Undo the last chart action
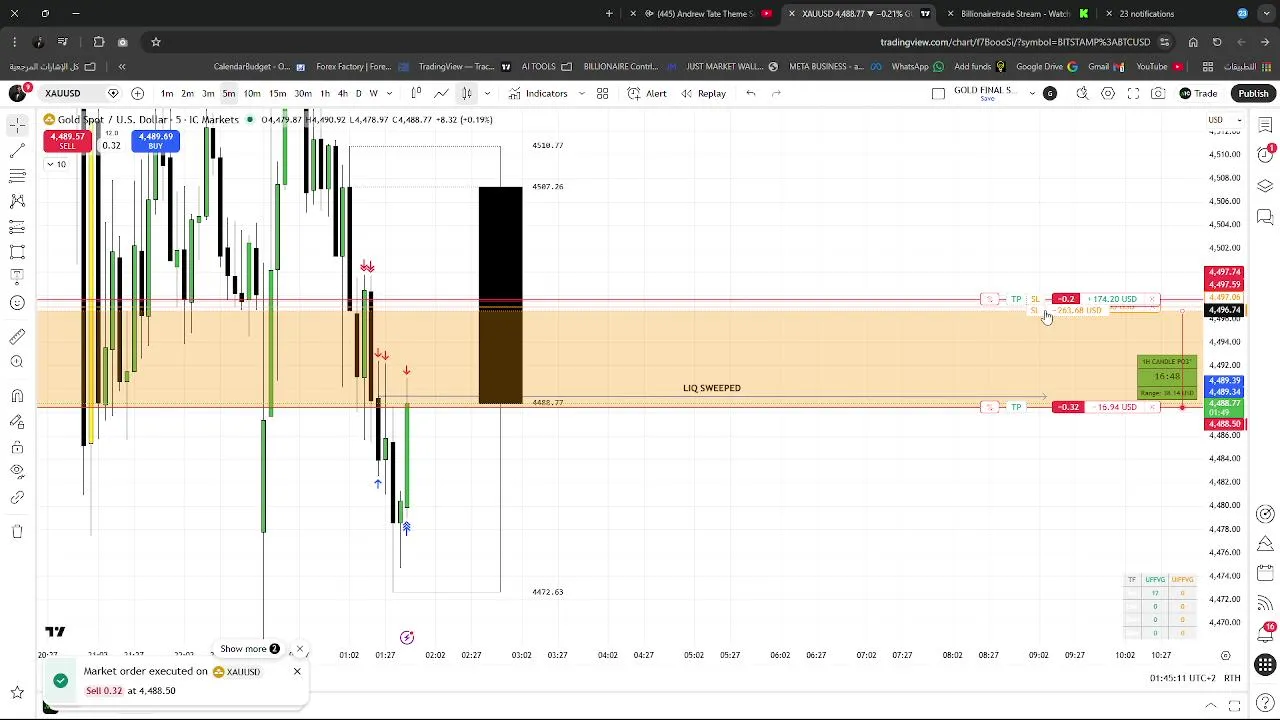1280x720 pixels. click(x=750, y=93)
